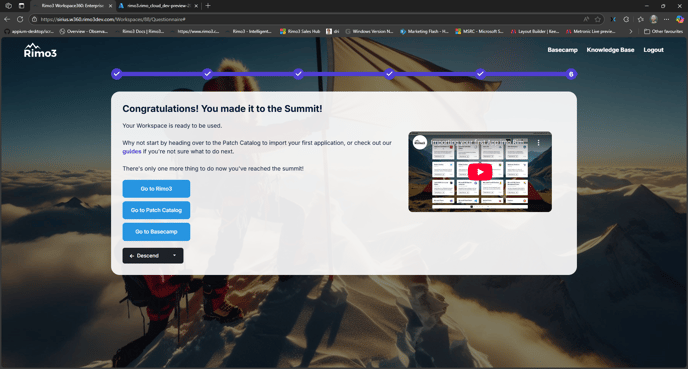This screenshot has width=688, height=369.
Task: Follow the guides hyperlink
Action: pos(132,151)
